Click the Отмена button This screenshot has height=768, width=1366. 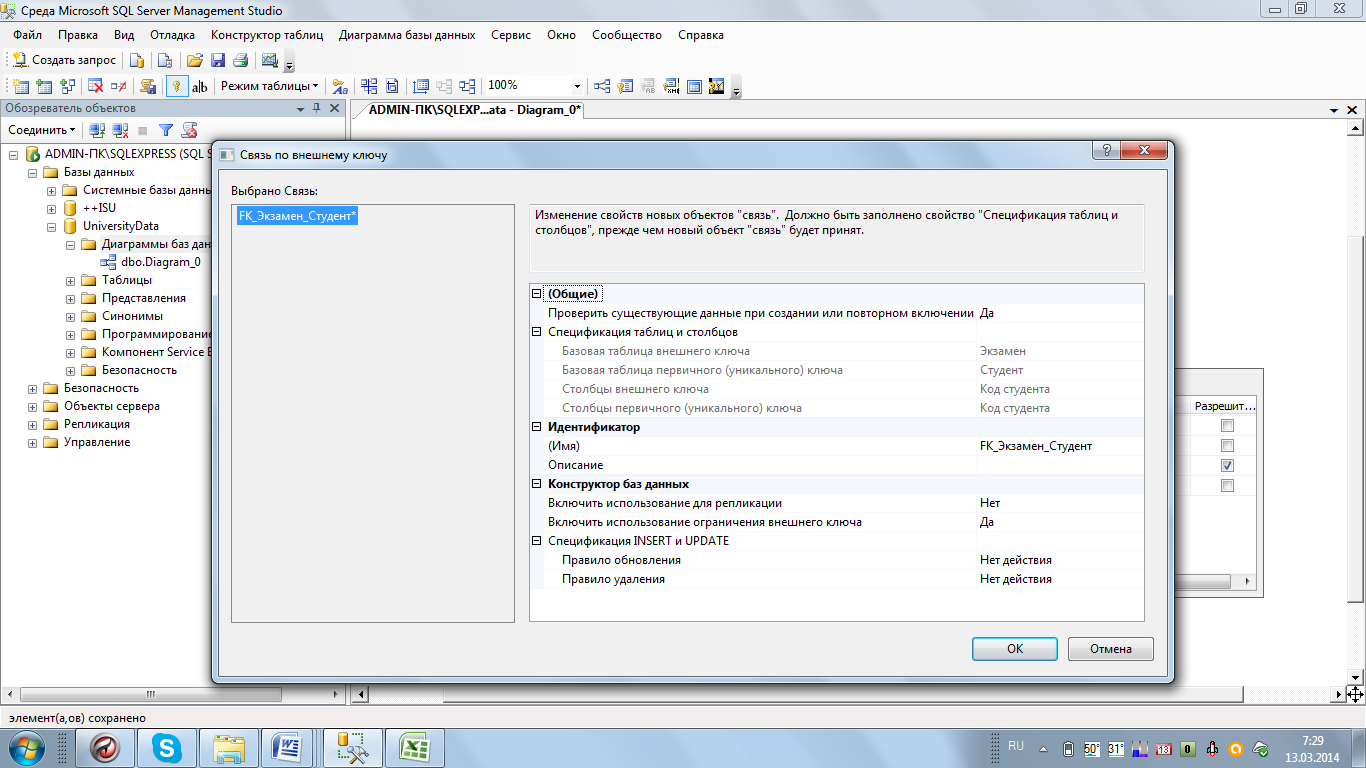click(1110, 649)
